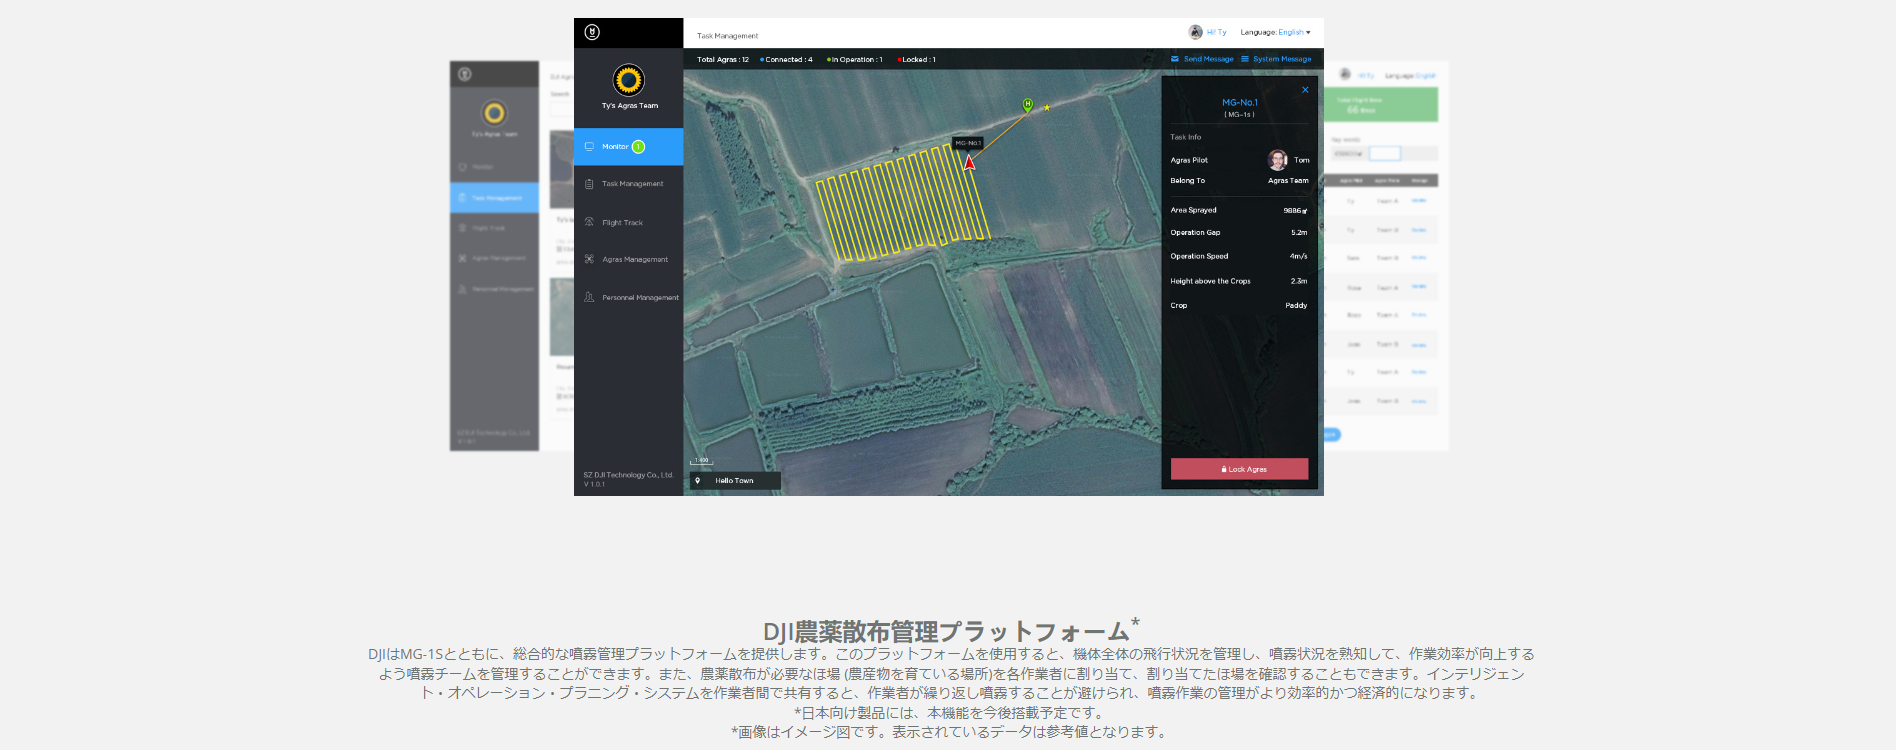
Task: Open the Monitor menu item
Action: (628, 146)
